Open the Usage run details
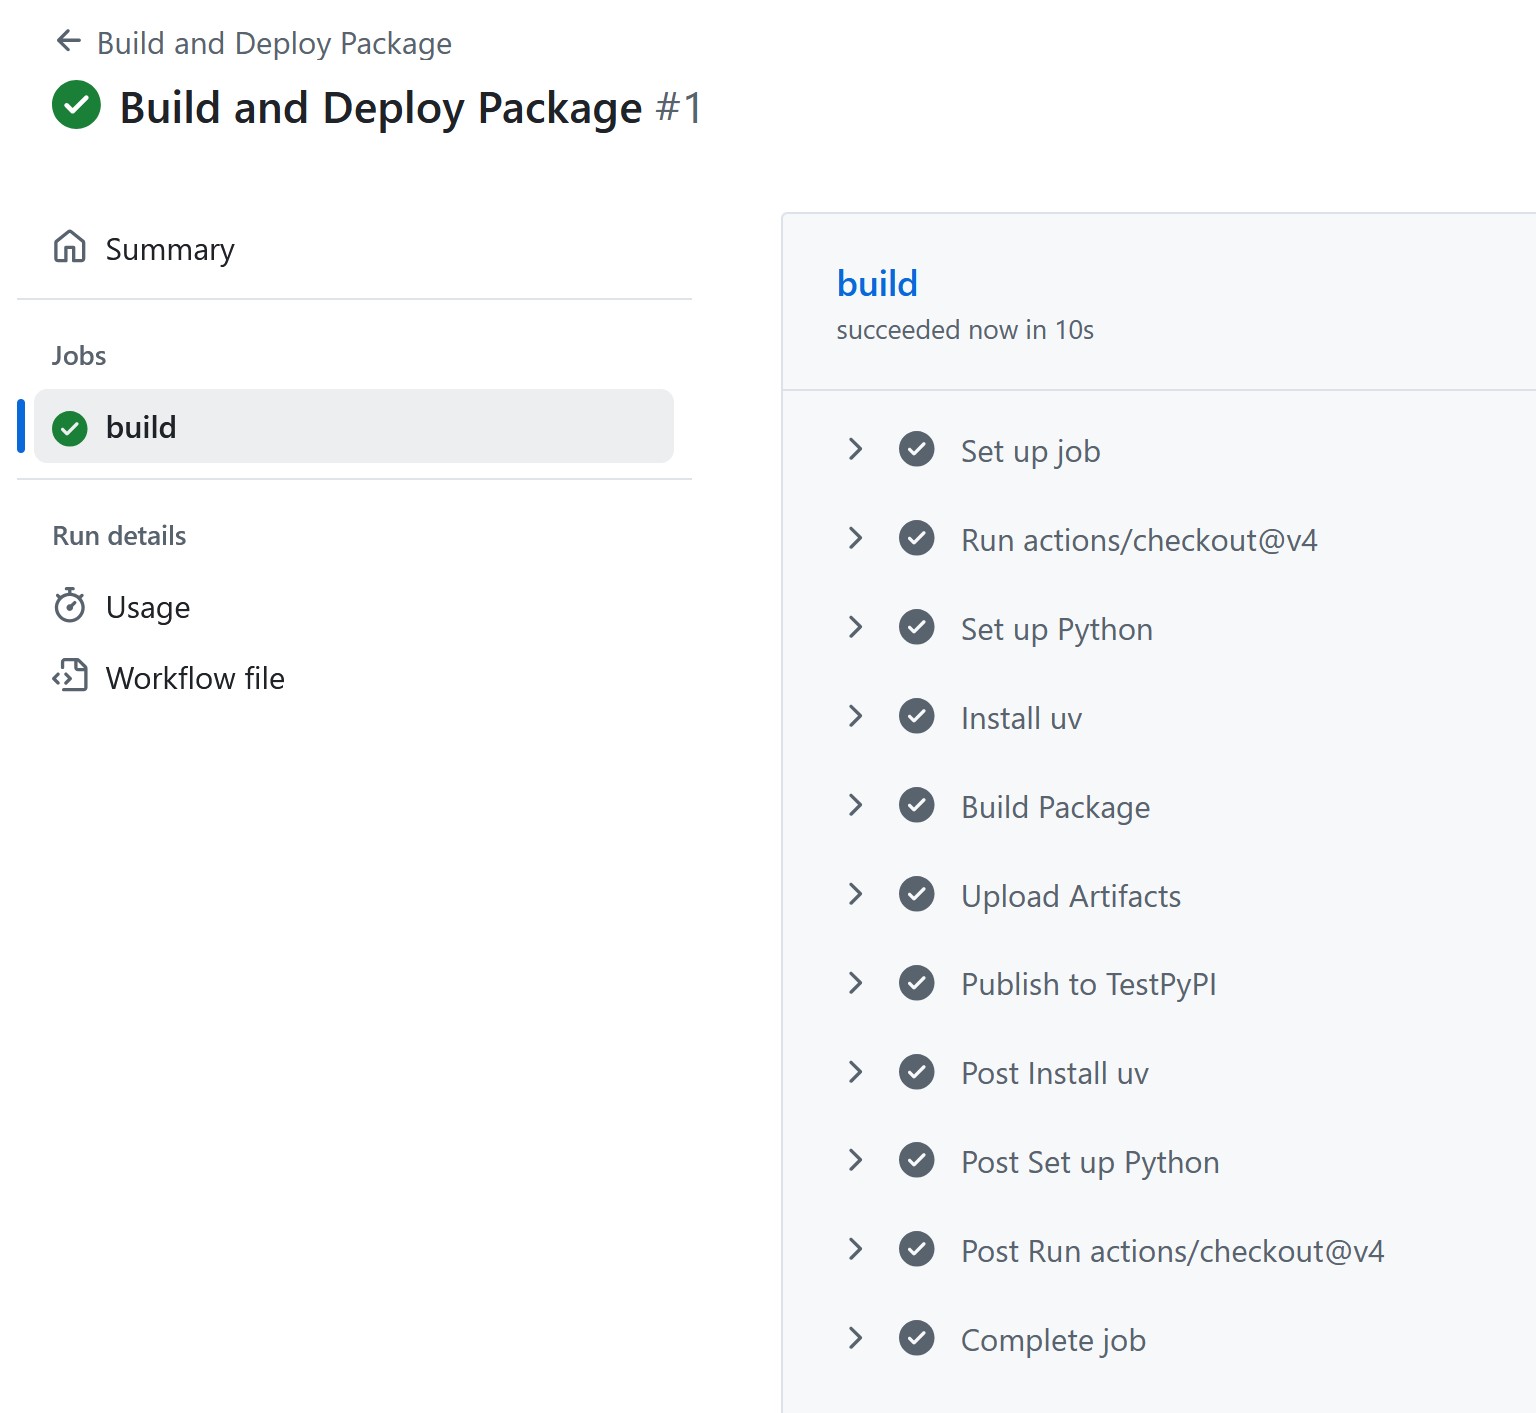Screen dimensions: 1536x1413 tap(148, 607)
